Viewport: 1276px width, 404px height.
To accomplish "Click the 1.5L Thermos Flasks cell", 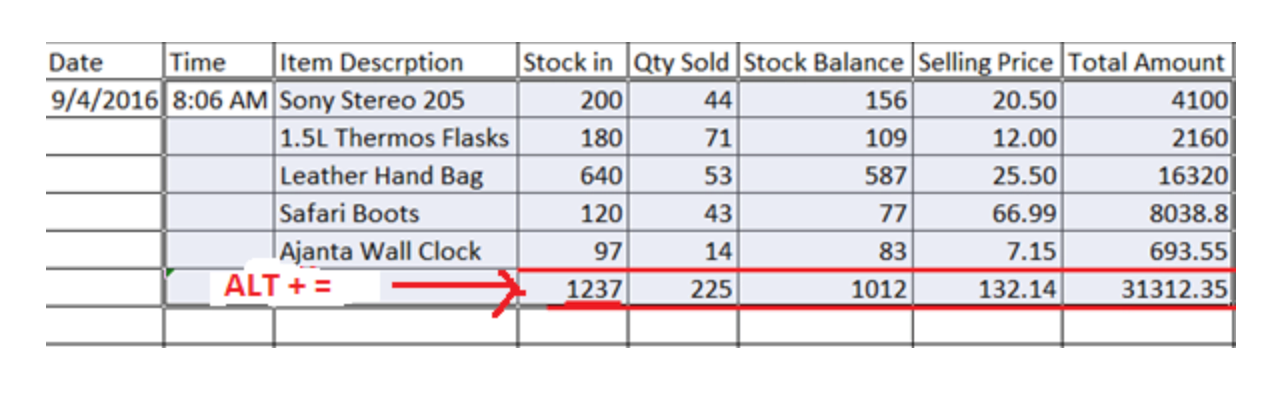I will click(395, 138).
